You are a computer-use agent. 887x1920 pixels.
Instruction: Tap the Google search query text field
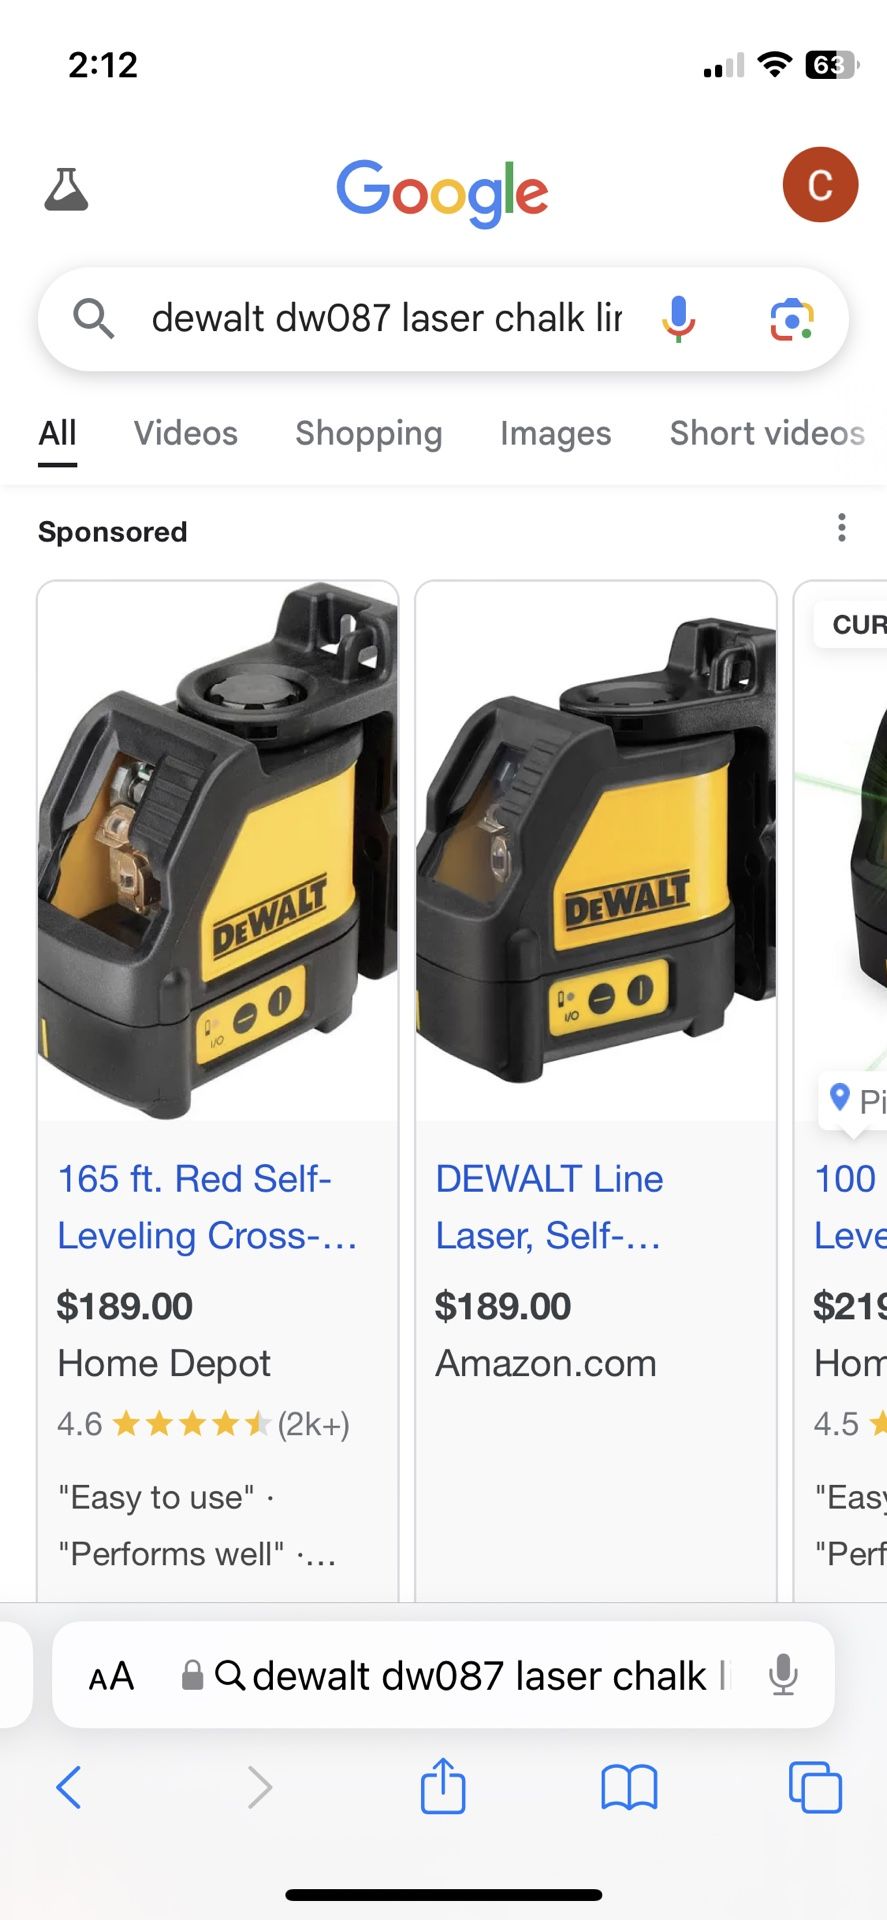click(x=386, y=319)
